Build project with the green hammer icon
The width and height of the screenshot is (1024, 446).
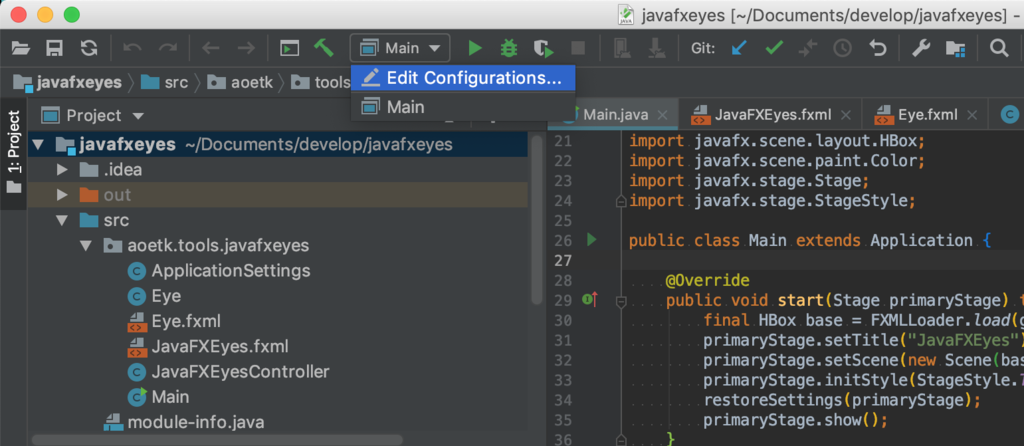point(323,48)
